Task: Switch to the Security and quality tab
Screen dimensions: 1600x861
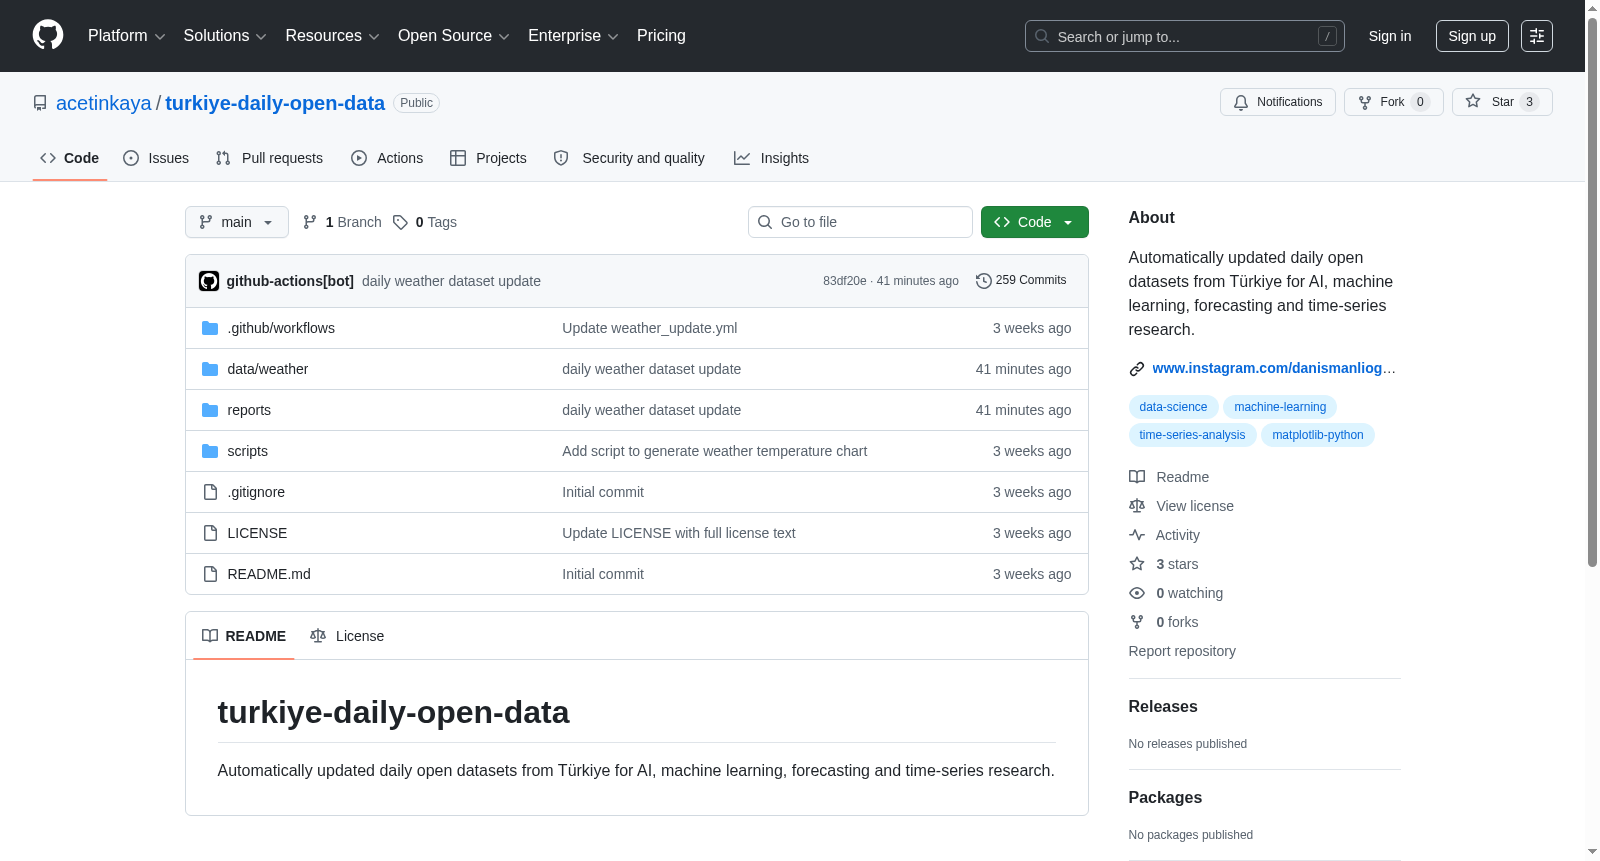Action: pyautogui.click(x=629, y=158)
